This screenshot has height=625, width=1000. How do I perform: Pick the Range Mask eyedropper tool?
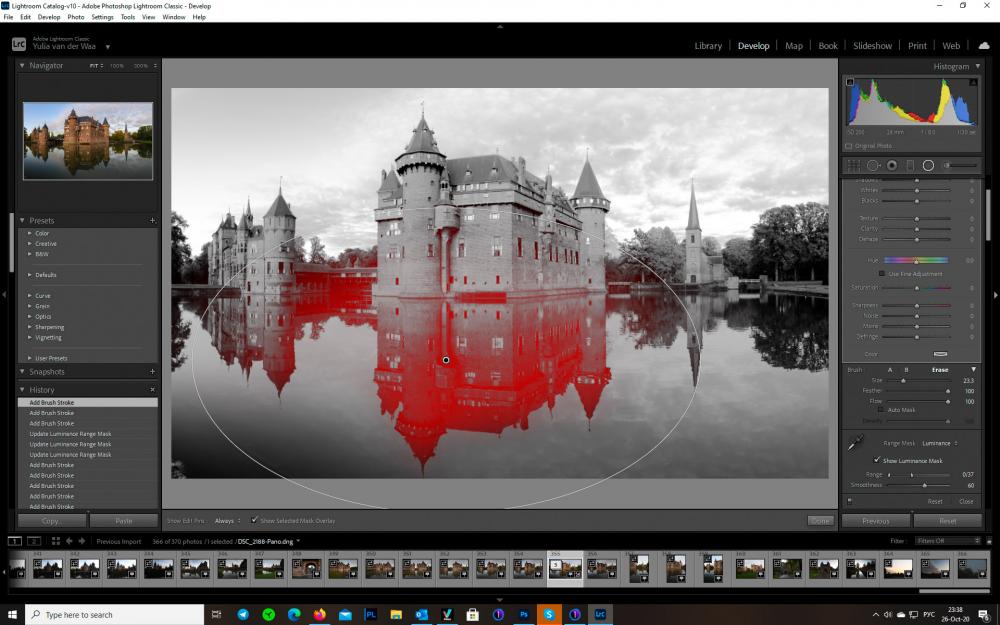click(855, 443)
